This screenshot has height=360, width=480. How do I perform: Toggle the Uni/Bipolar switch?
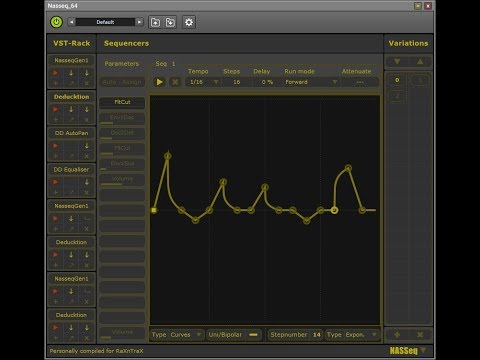tap(253, 335)
